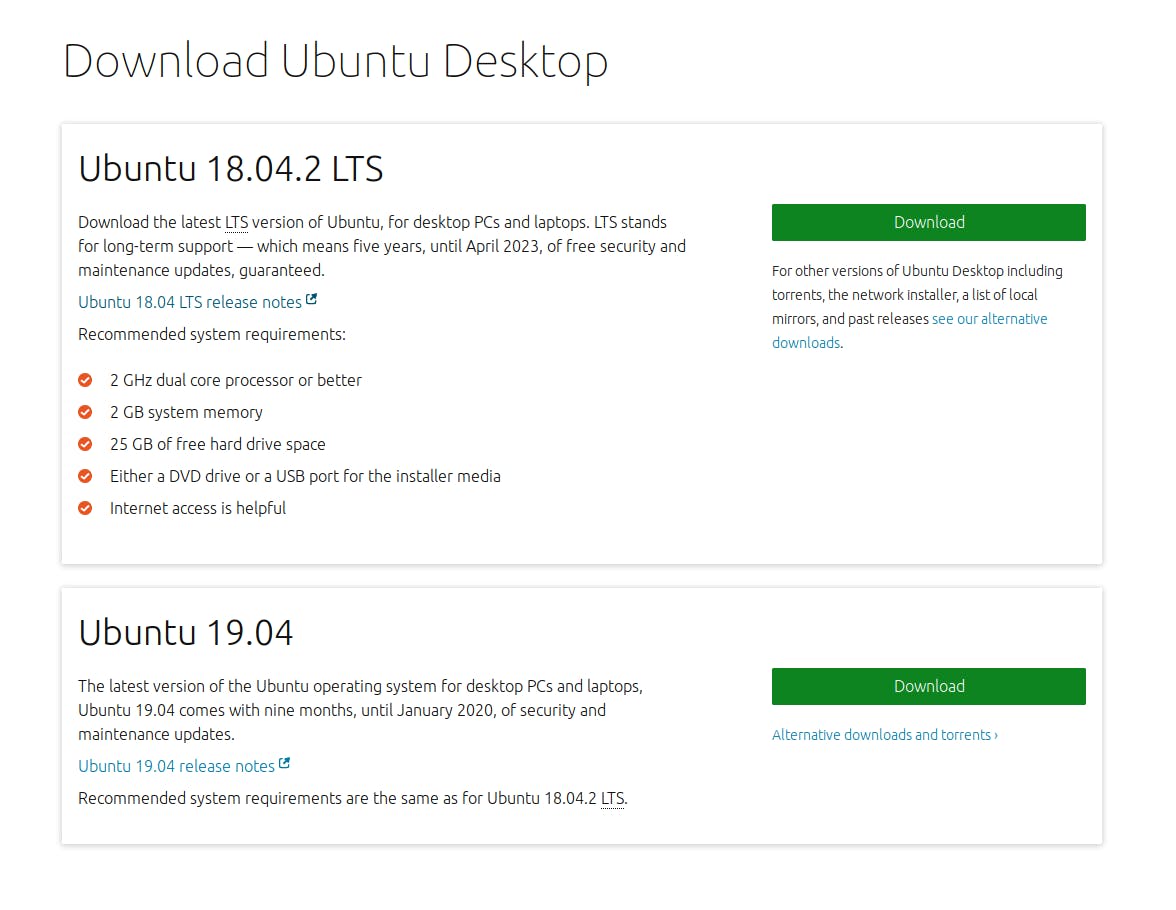Click the checkmark beside 25 GB hard drive space
Viewport: 1176px width, 910px height.
[x=86, y=444]
